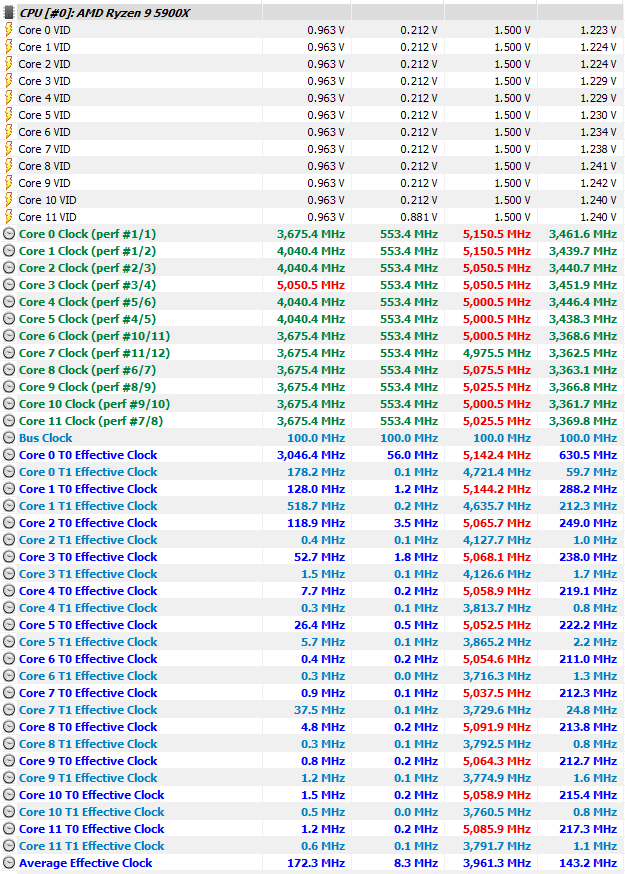Viewport: 625px width, 874px height.
Task: Click the clock icon for Core 9 T1 Effective Clock
Action: (x=9, y=778)
